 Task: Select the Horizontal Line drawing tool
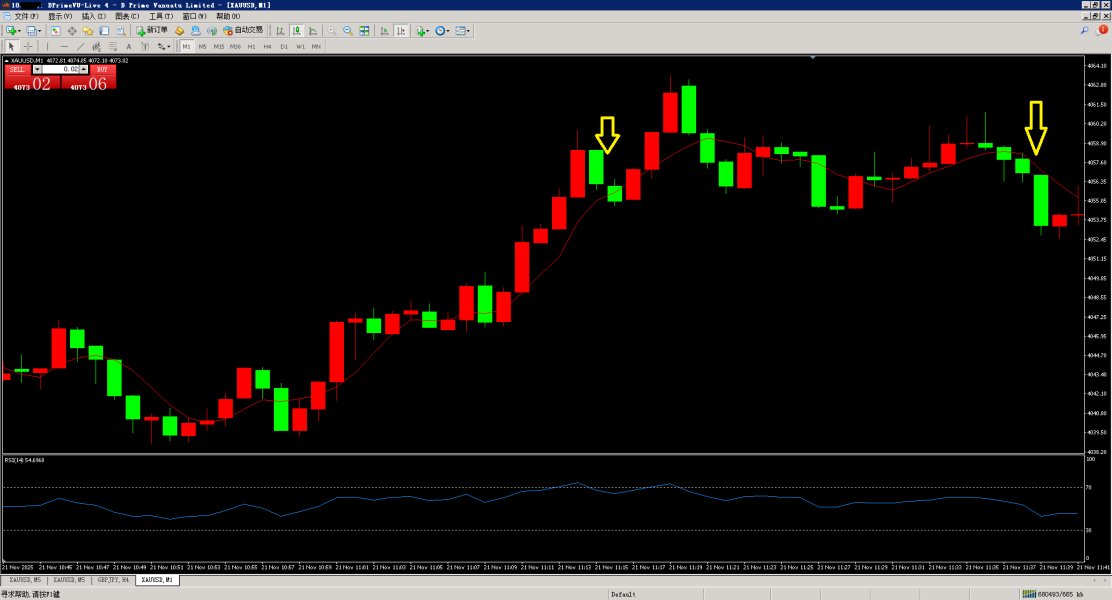click(x=65, y=46)
